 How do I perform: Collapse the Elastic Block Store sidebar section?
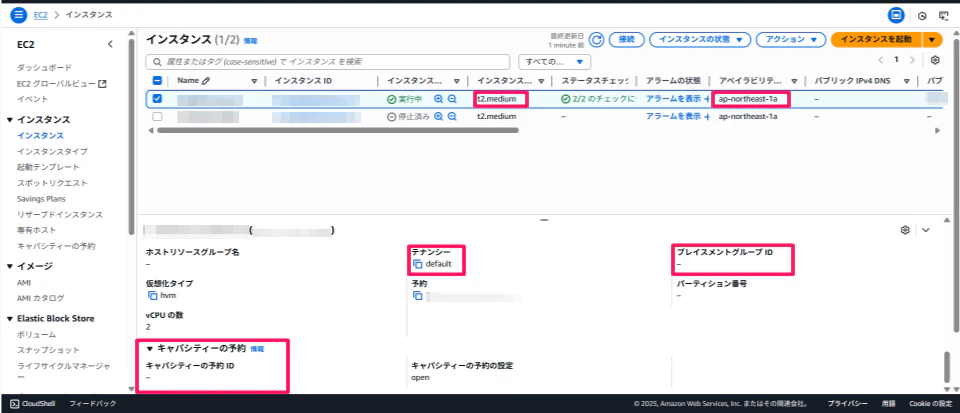(x=10, y=318)
